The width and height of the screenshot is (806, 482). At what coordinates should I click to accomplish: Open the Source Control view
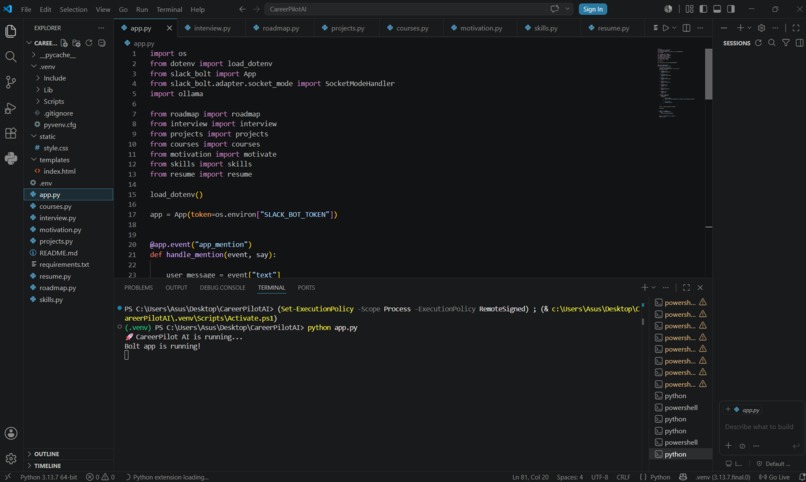[11, 82]
